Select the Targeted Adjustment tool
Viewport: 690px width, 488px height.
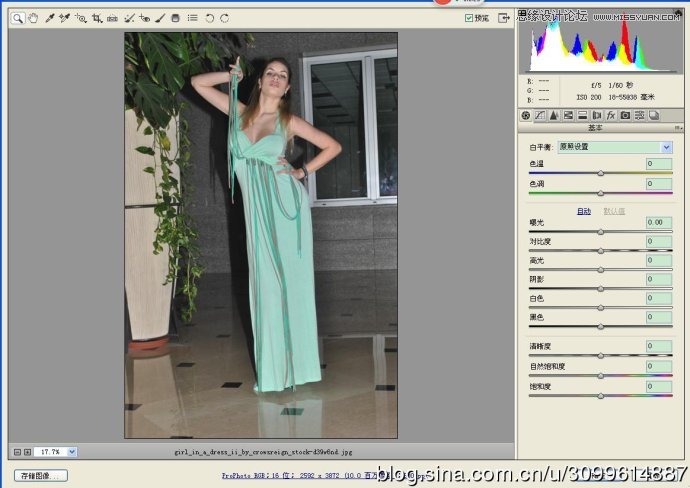point(81,18)
